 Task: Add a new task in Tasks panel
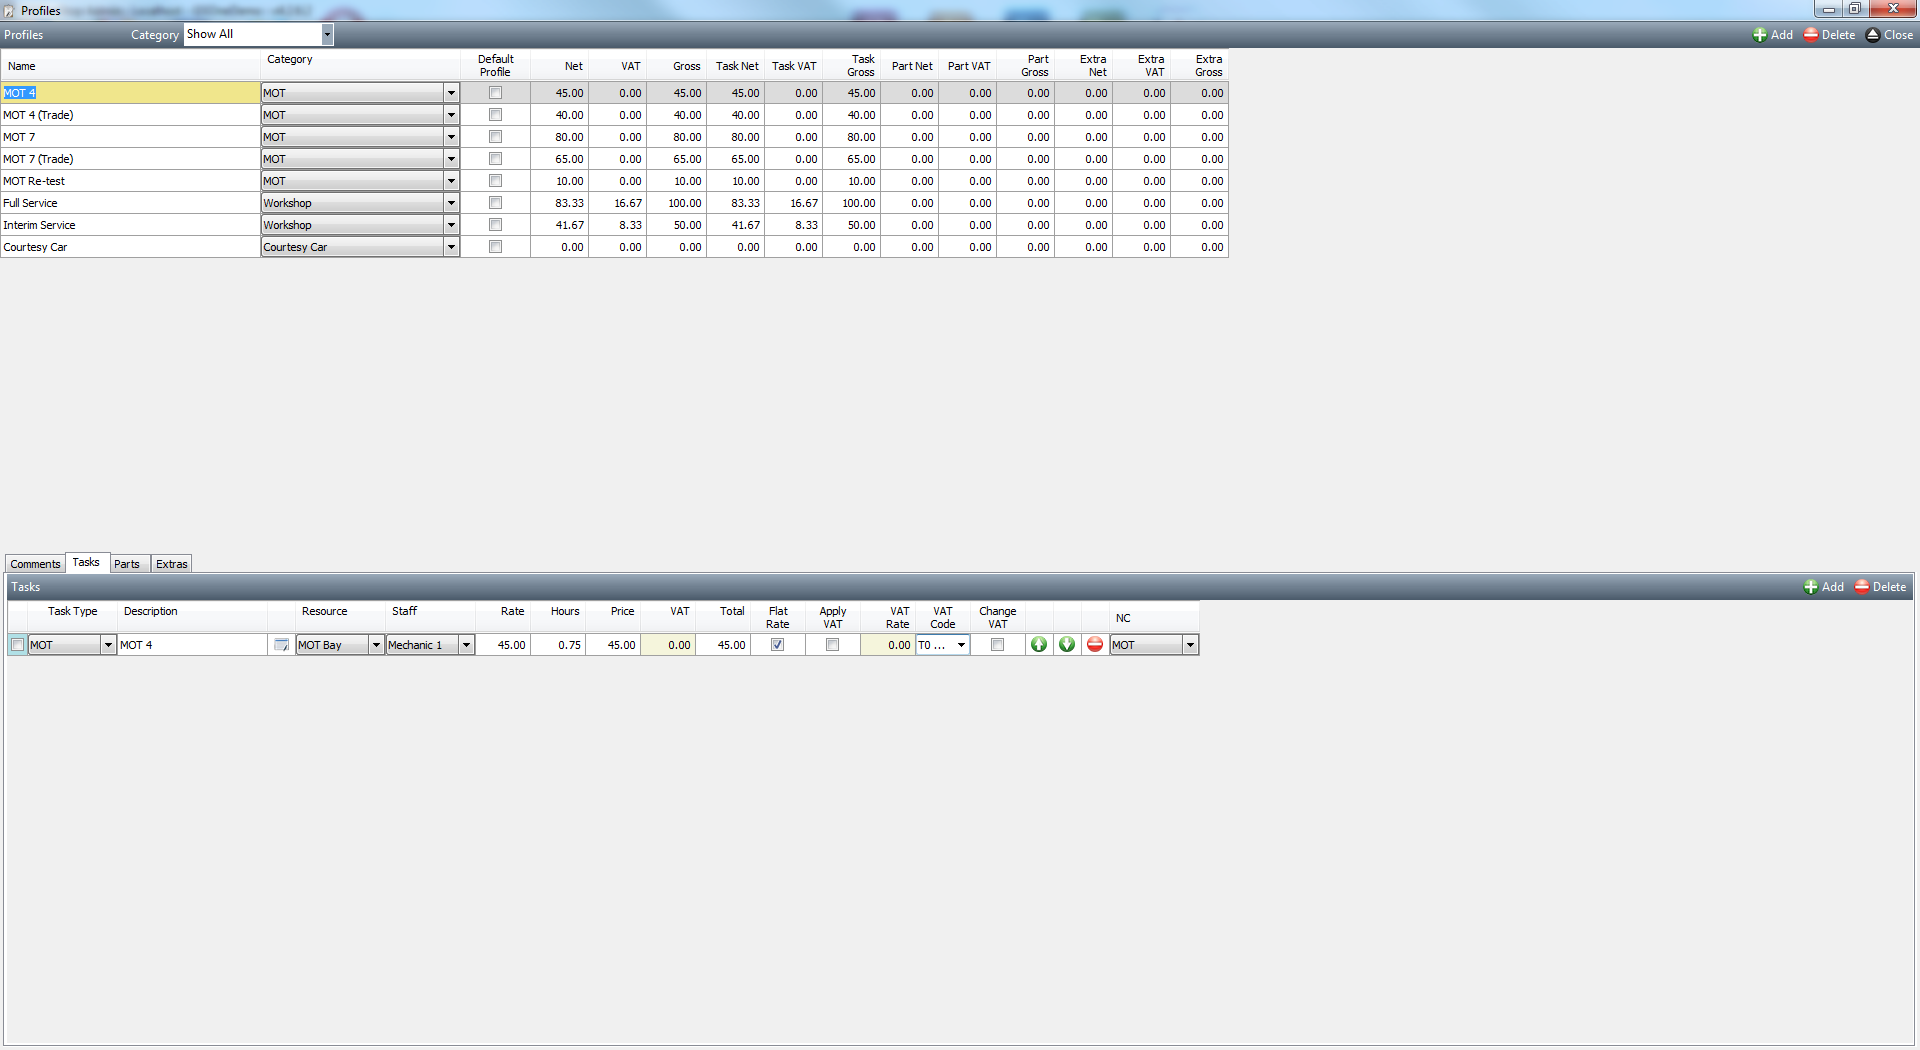[1824, 587]
